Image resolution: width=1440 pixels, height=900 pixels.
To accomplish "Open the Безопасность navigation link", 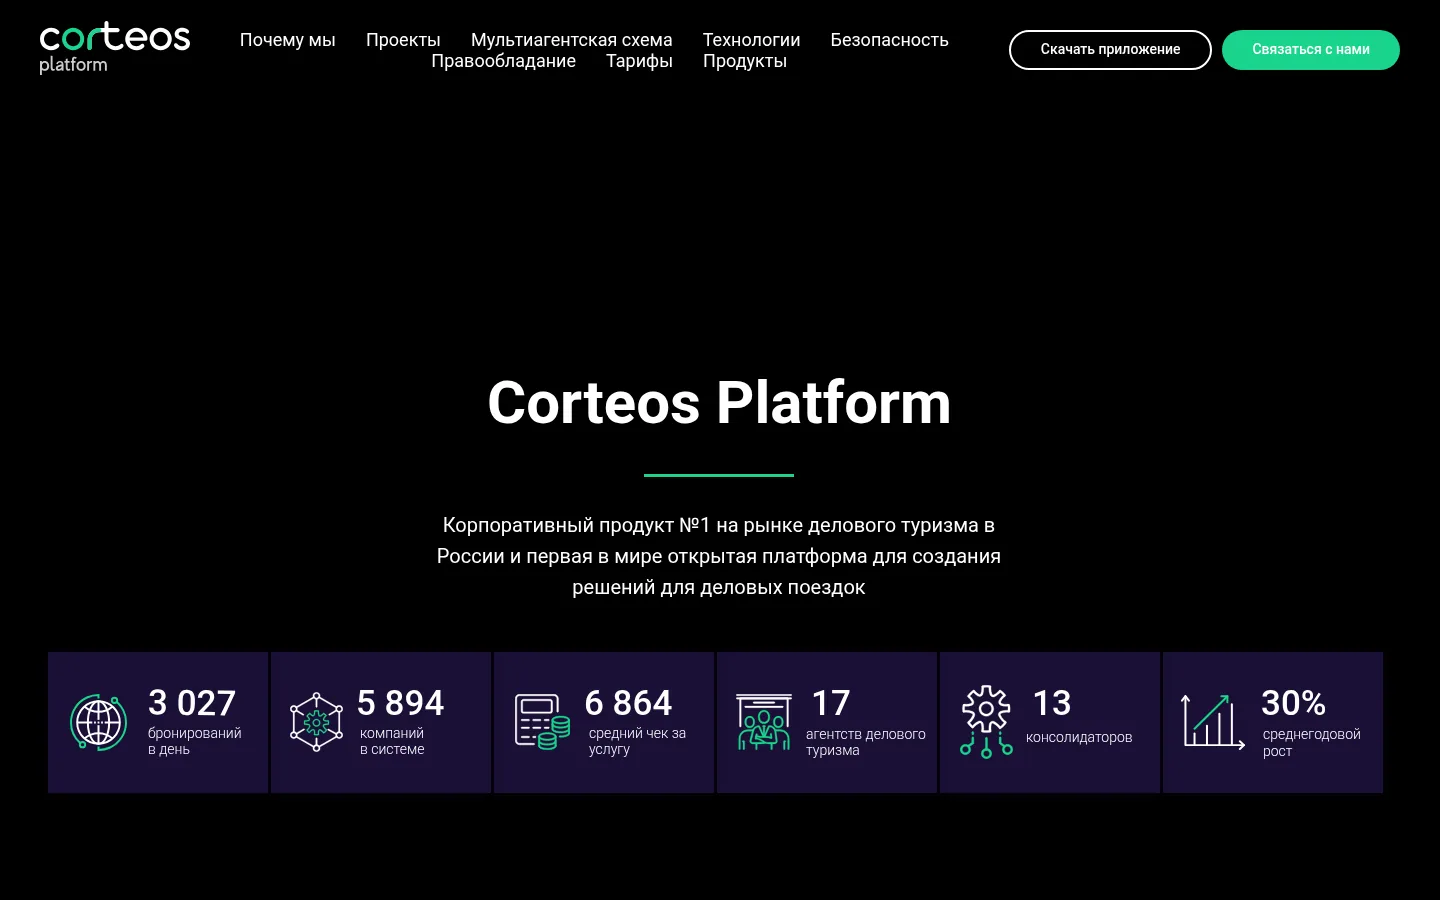I will tap(890, 40).
